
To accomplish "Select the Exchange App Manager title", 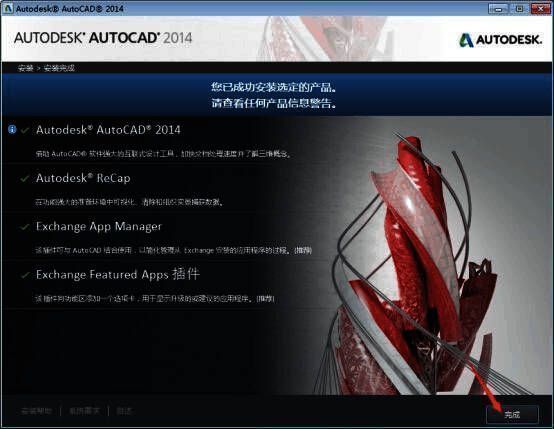I will tap(99, 227).
